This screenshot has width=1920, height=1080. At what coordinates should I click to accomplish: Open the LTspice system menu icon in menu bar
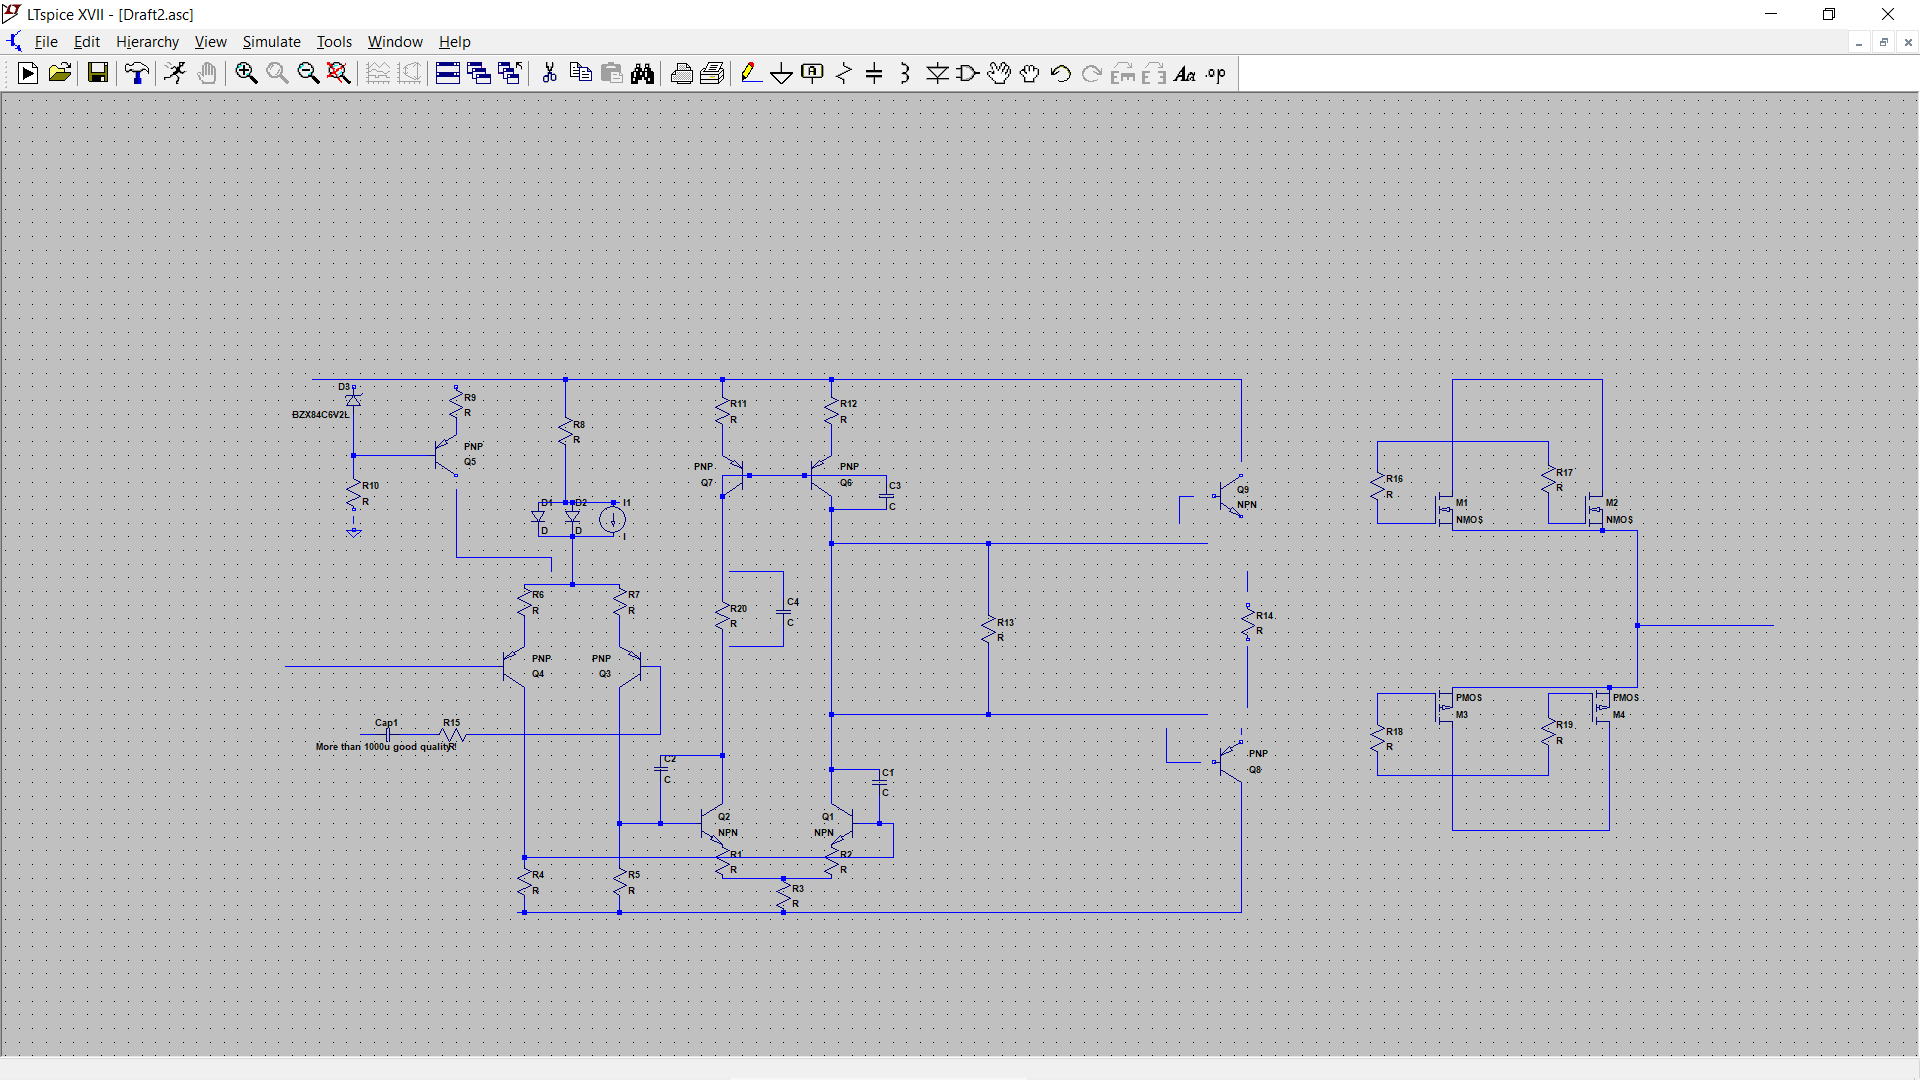tap(14, 42)
